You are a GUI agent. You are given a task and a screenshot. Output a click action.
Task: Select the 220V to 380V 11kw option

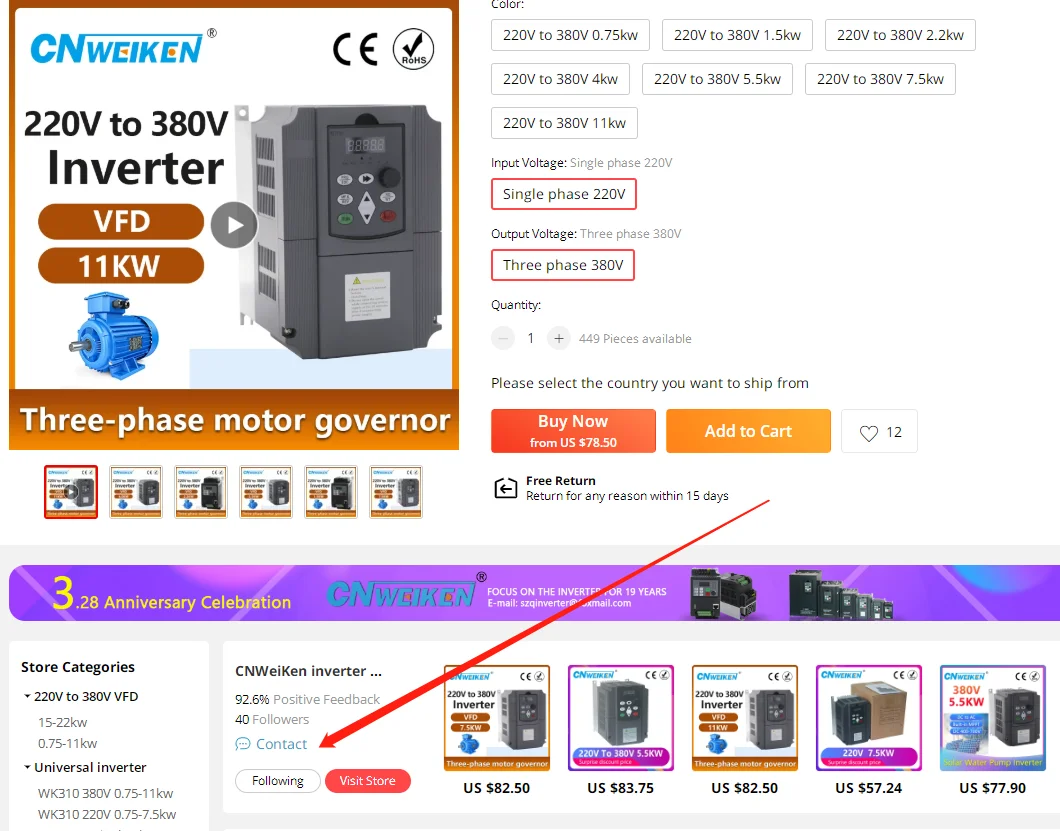pos(564,123)
